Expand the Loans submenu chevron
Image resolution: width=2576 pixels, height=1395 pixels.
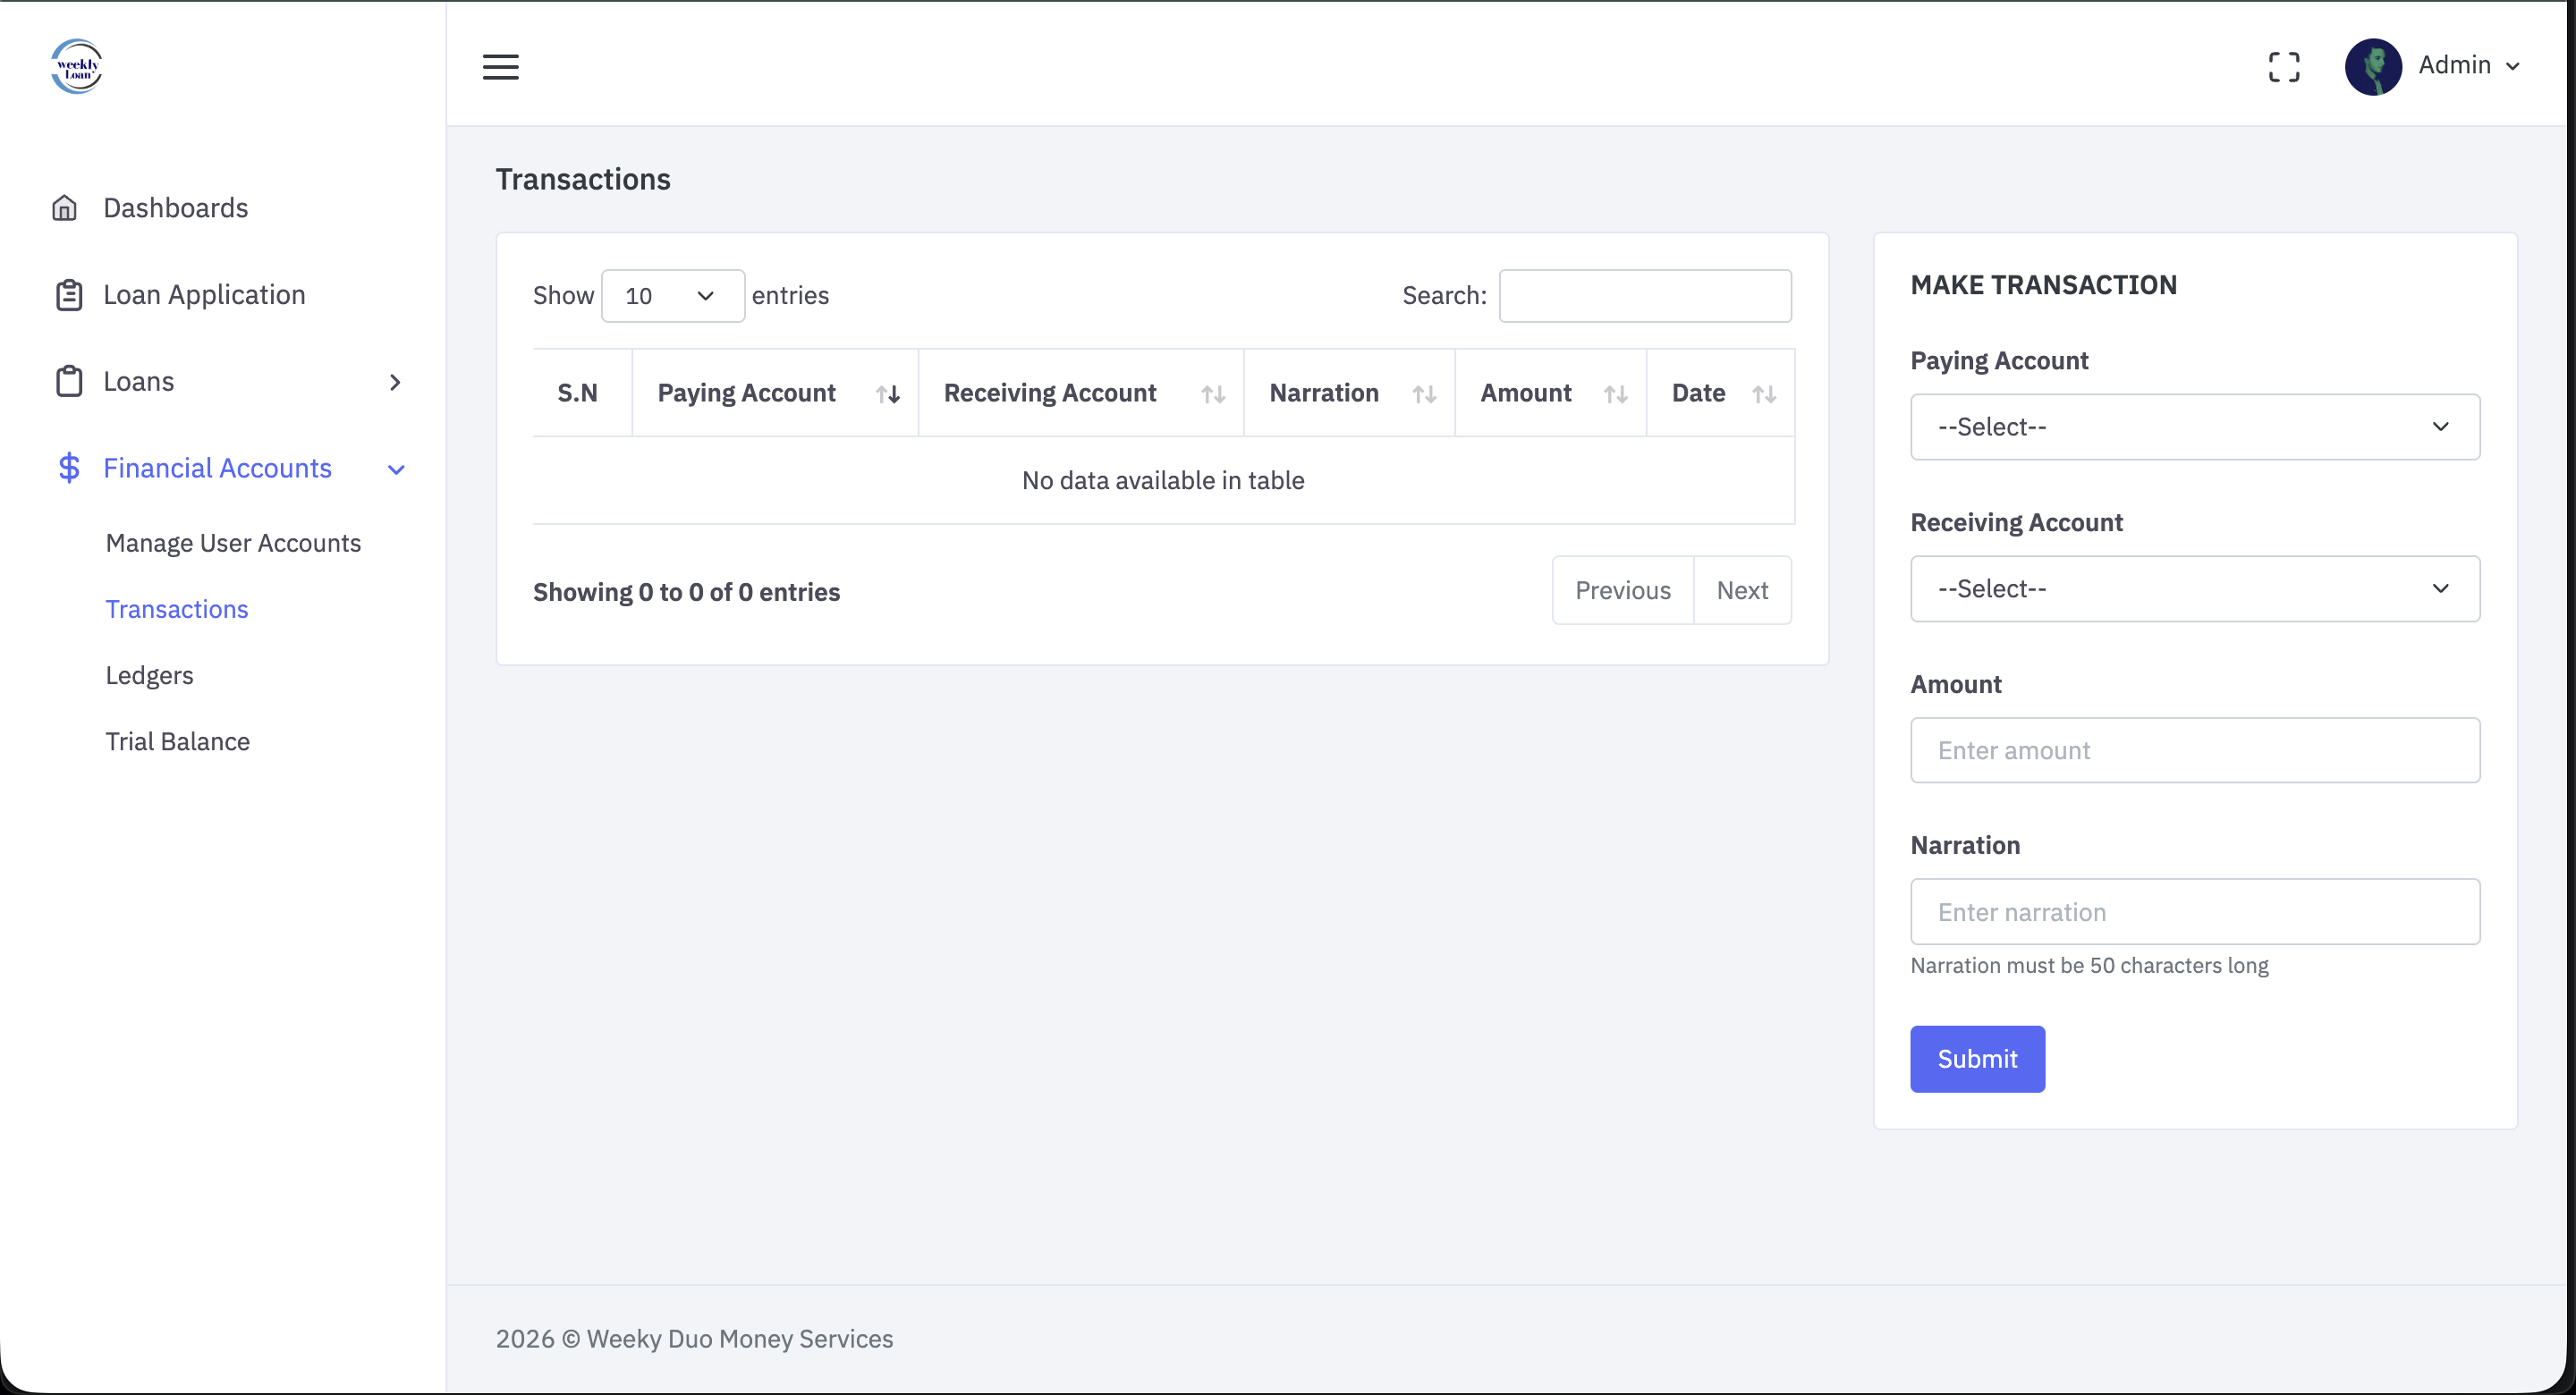tap(395, 382)
